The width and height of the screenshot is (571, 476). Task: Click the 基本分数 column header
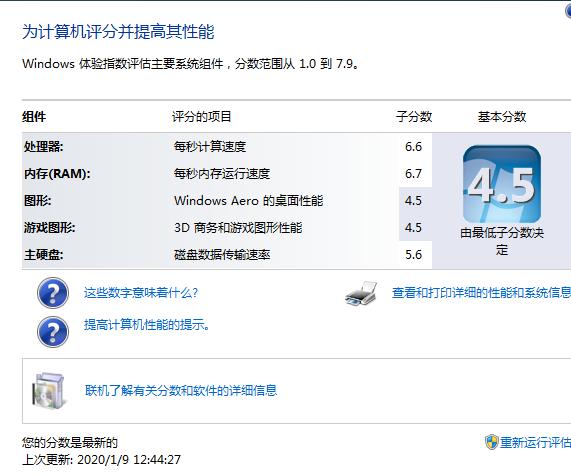pyautogui.click(x=502, y=117)
